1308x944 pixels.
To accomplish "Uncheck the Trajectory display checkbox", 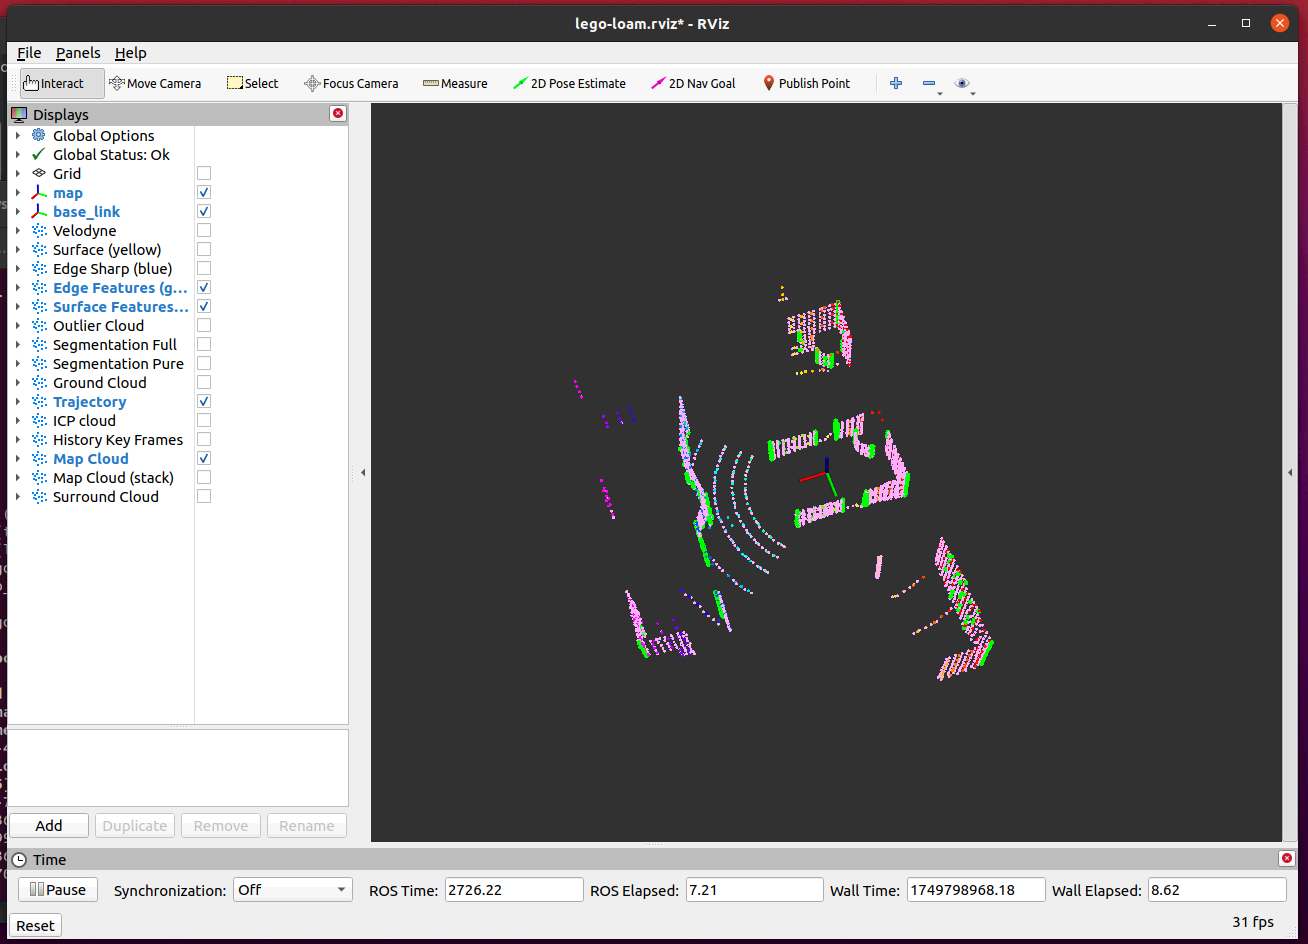I will pos(204,401).
